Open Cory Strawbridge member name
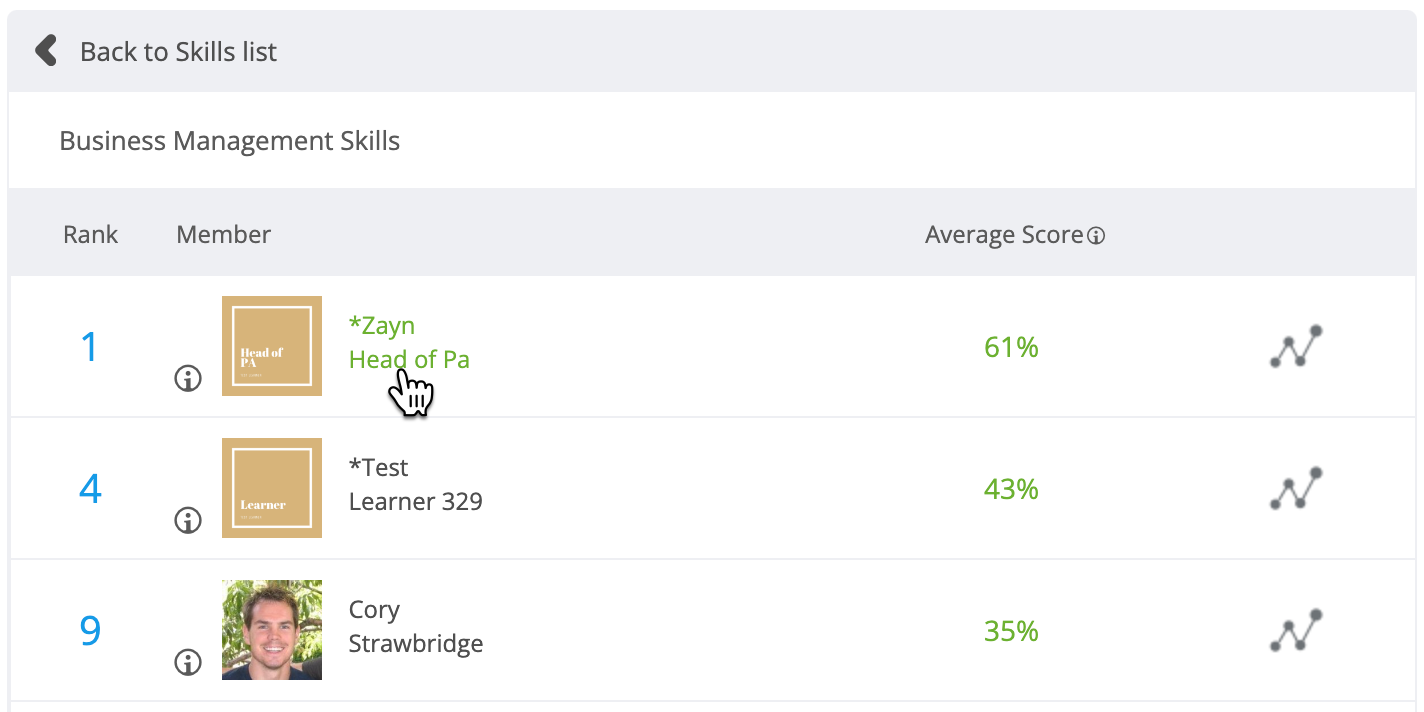The width and height of the screenshot is (1424, 712). pos(415,627)
